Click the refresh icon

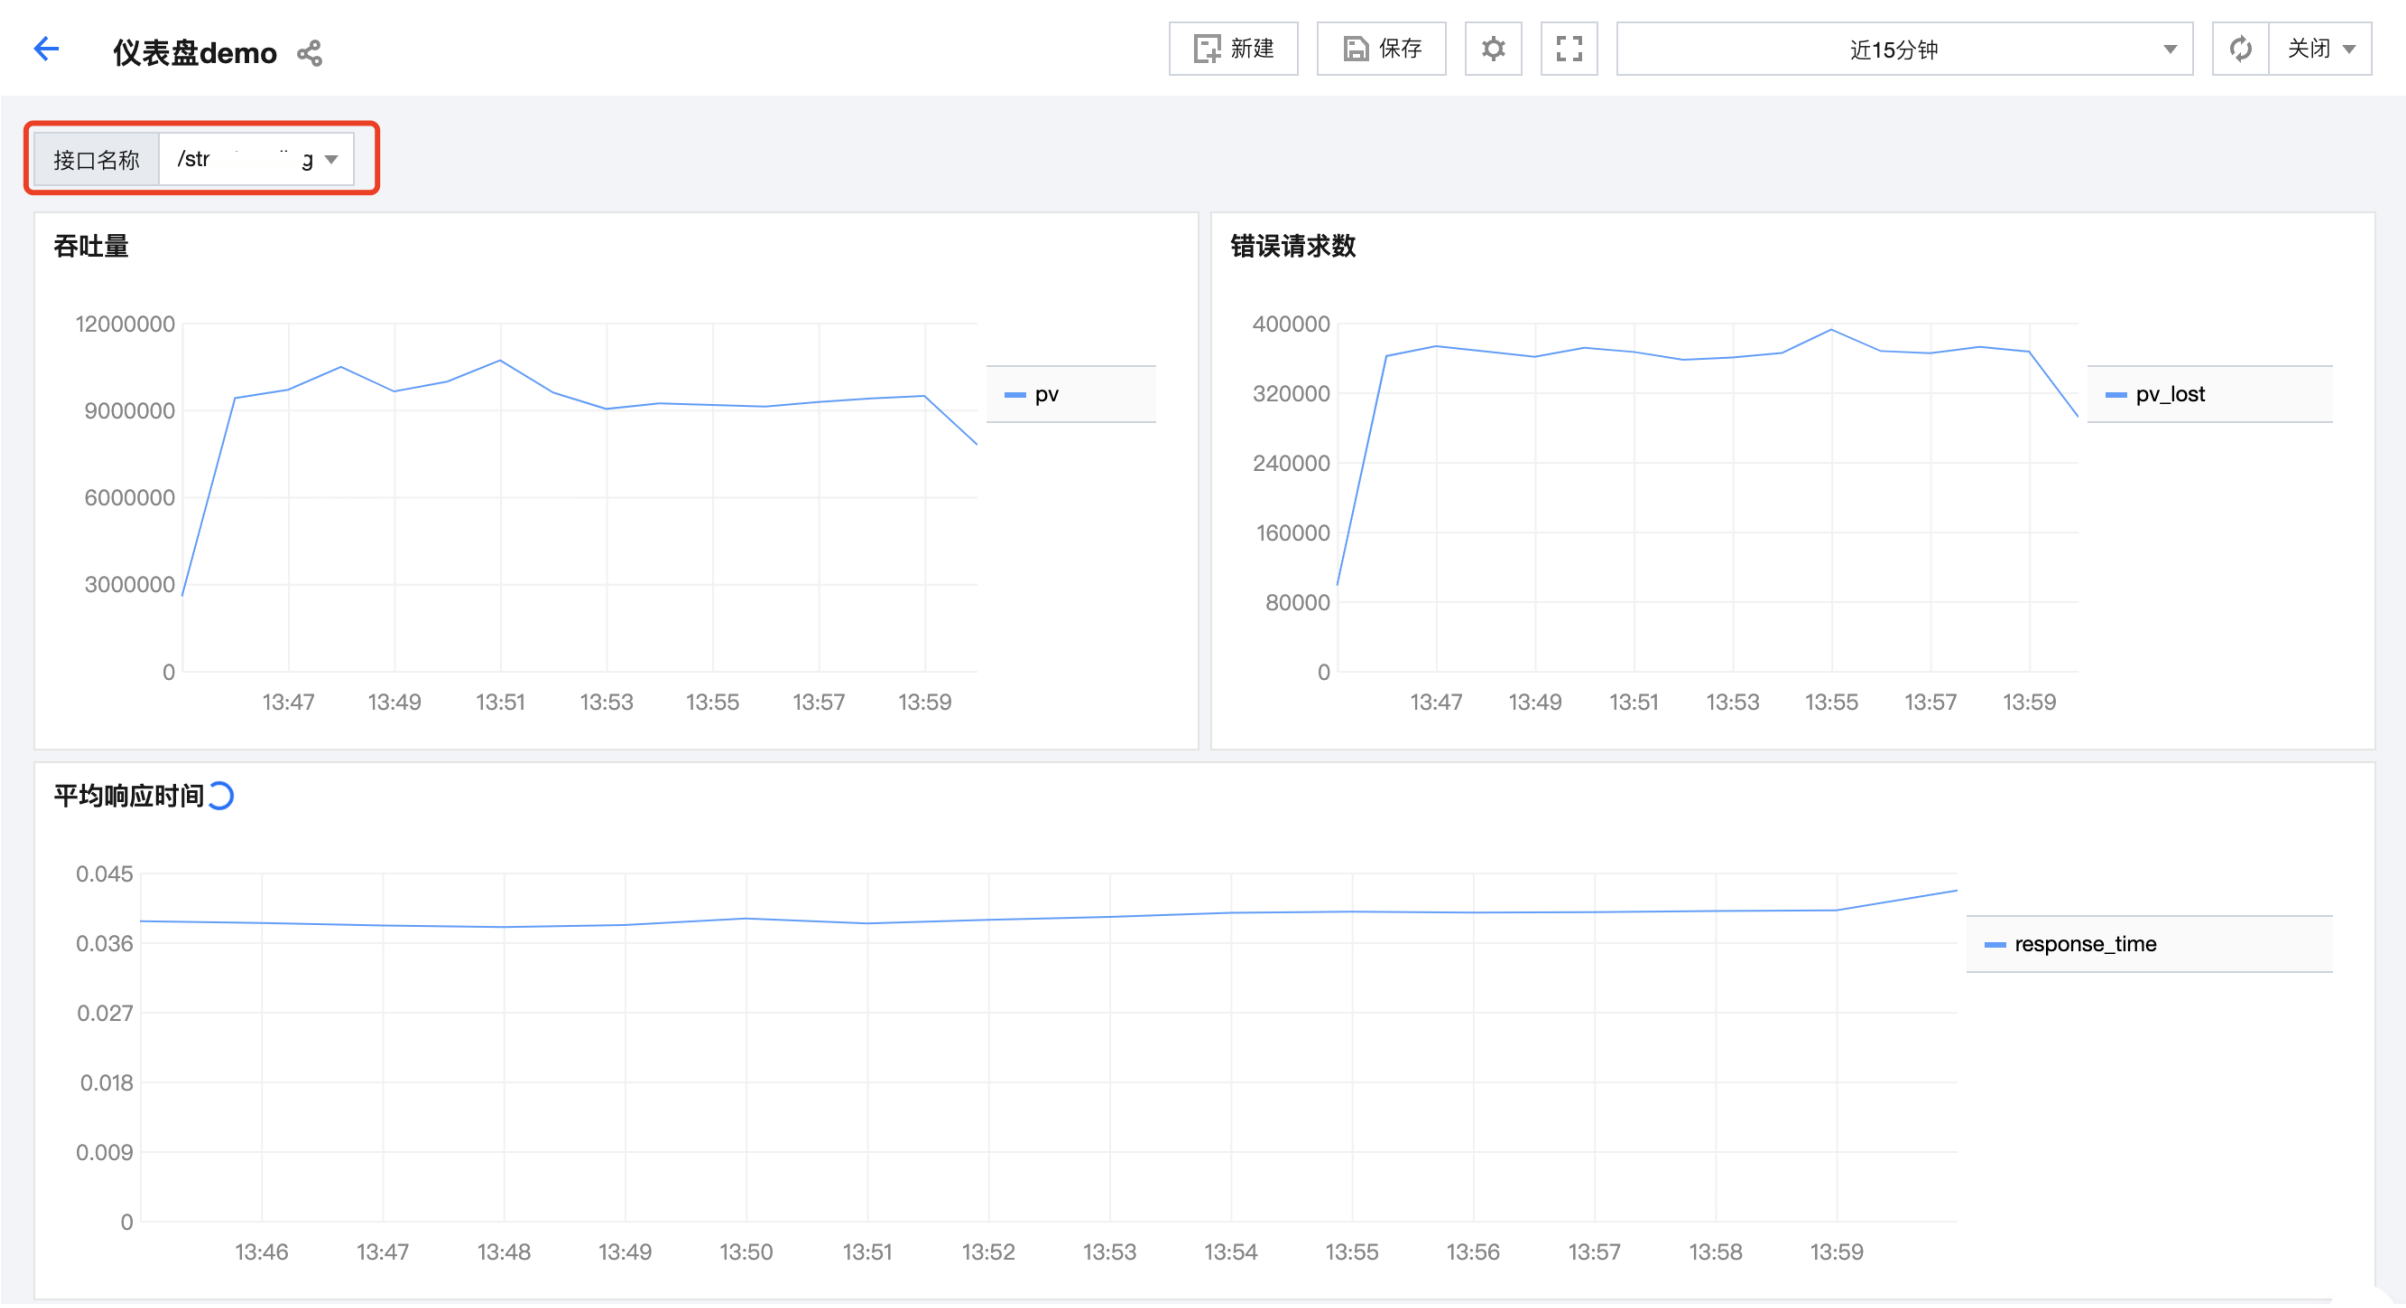2240,49
